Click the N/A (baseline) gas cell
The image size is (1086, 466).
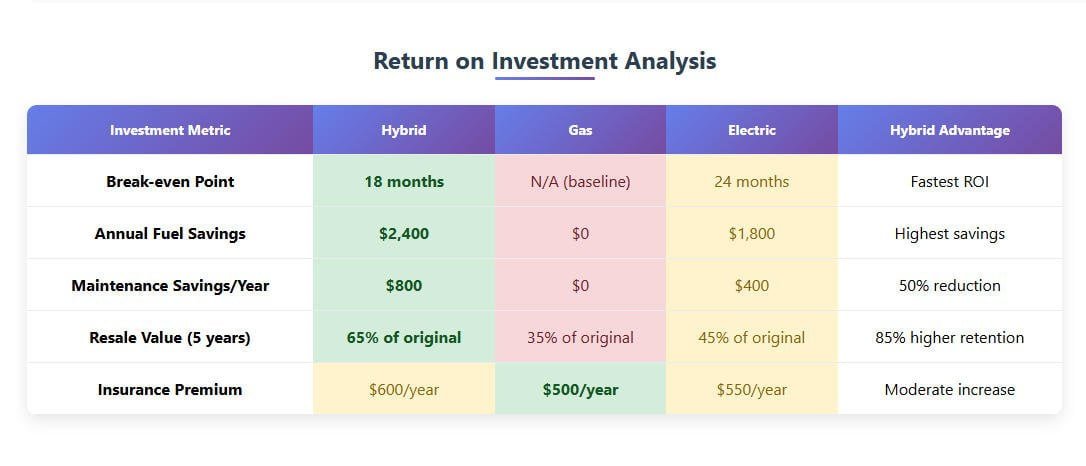point(580,182)
